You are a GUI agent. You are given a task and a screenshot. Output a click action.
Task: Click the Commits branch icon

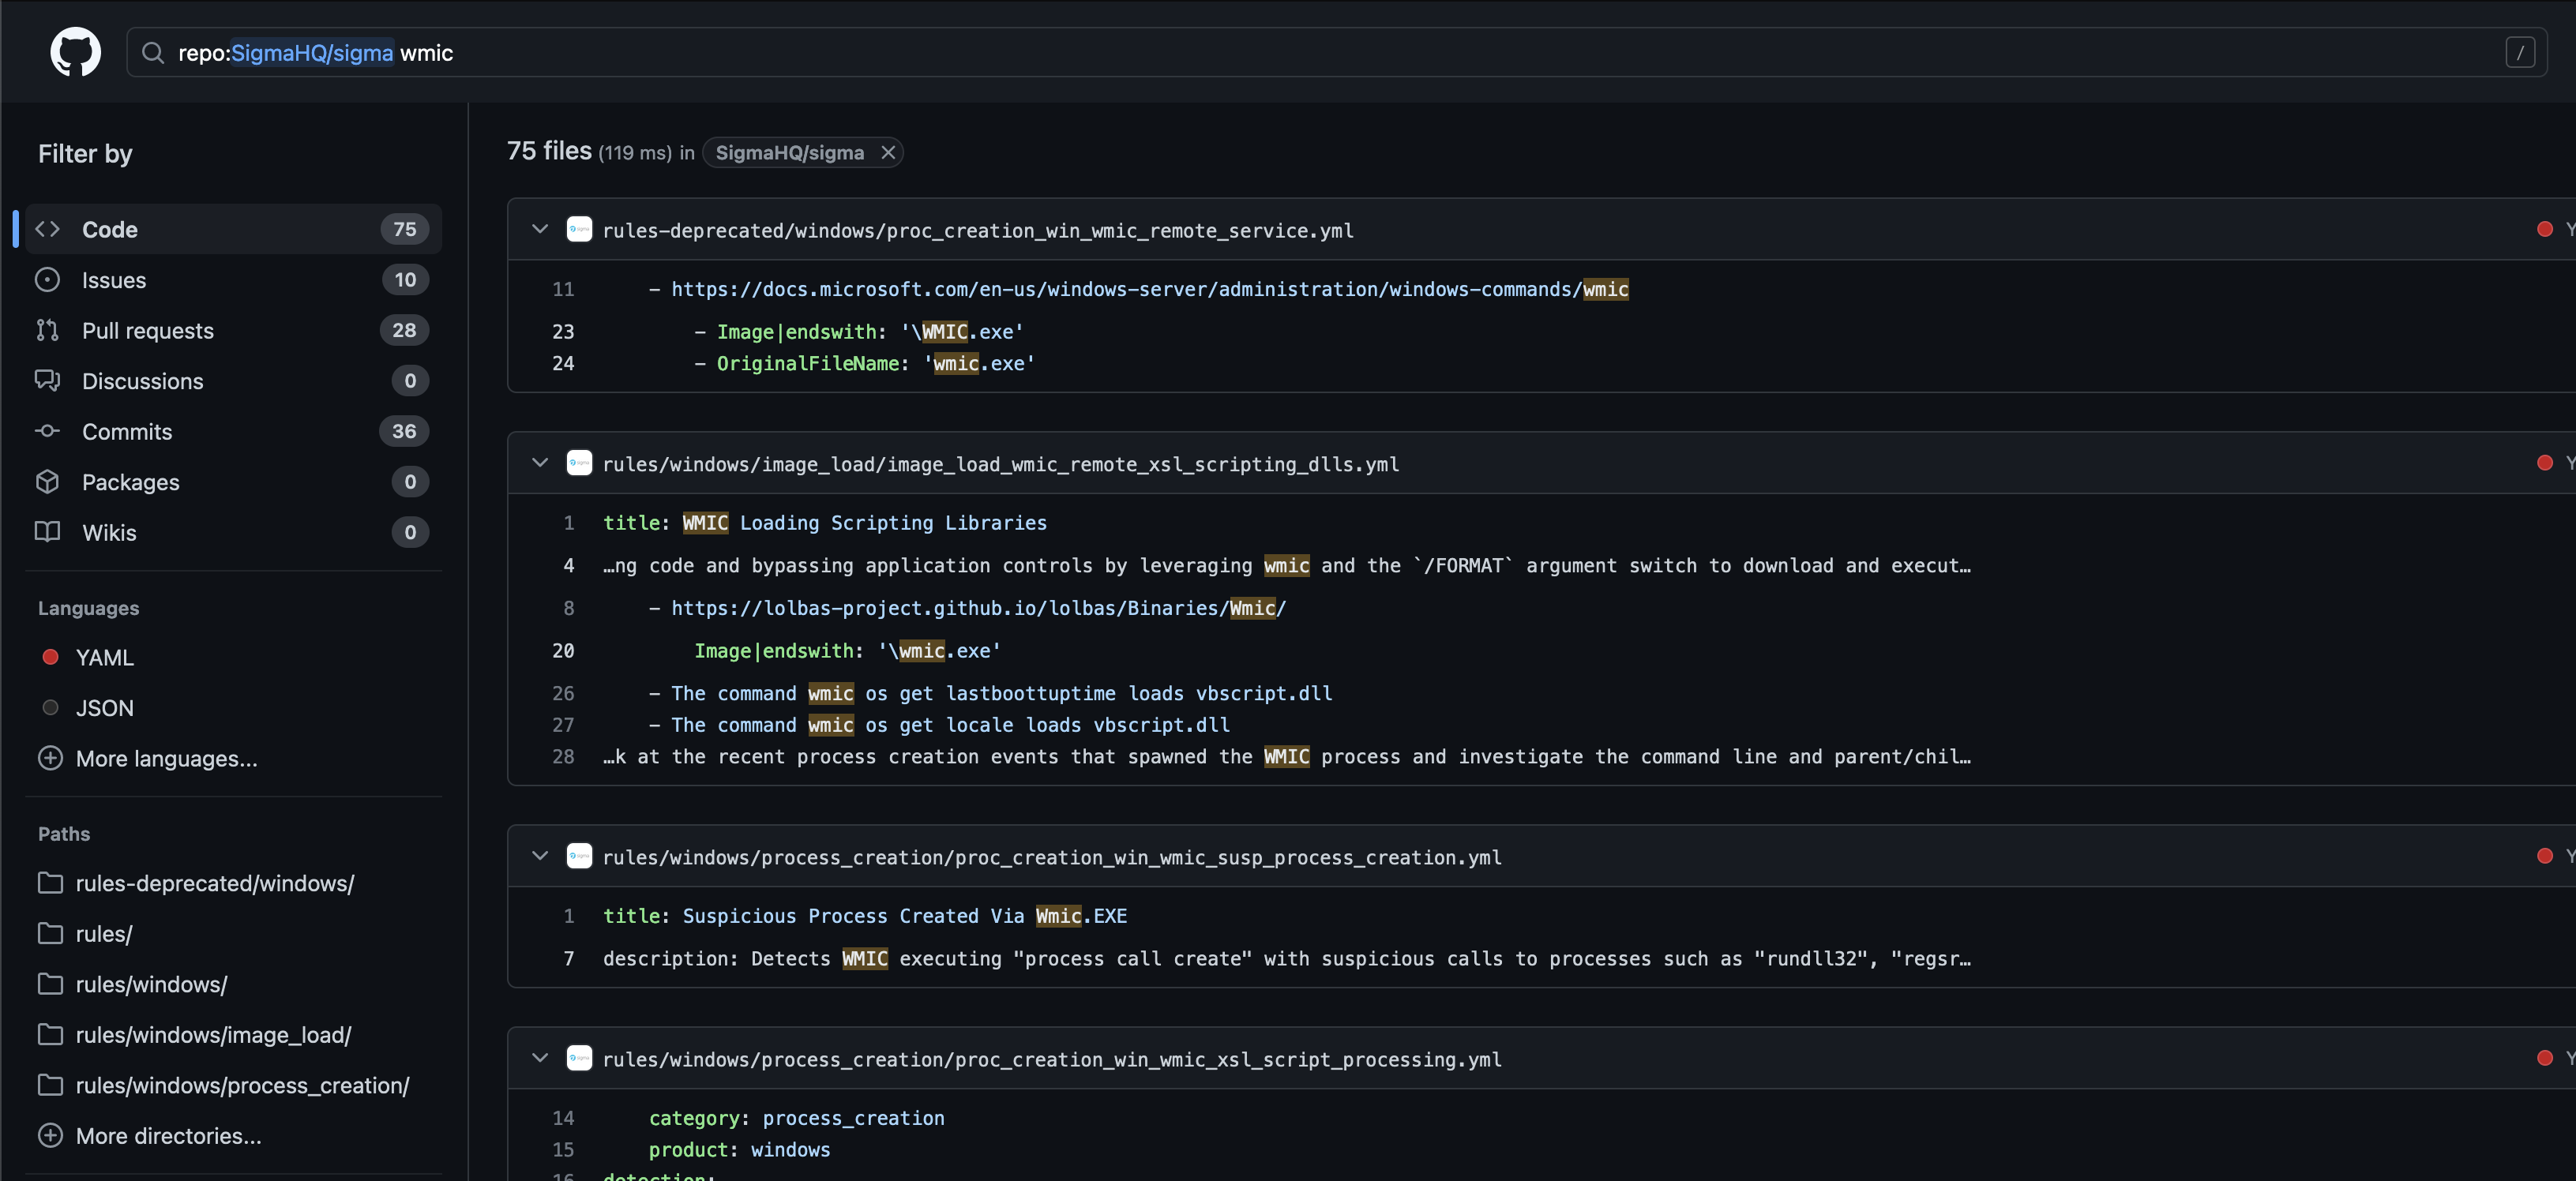[x=47, y=431]
